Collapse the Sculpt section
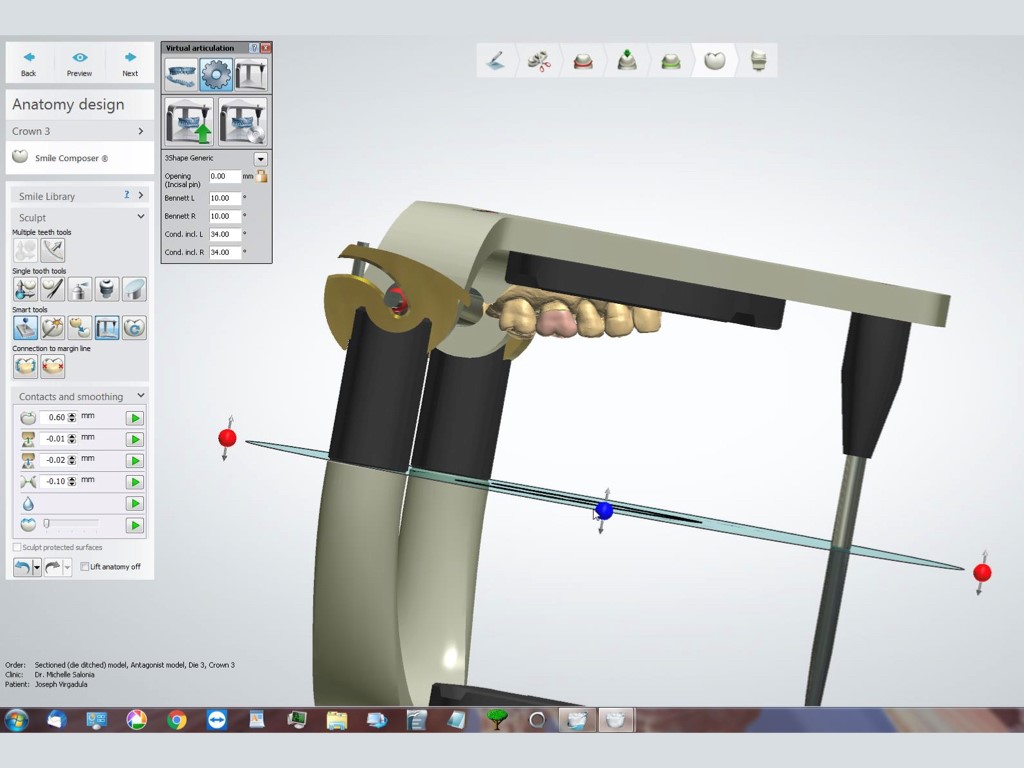1024x768 pixels. pyautogui.click(x=140, y=217)
